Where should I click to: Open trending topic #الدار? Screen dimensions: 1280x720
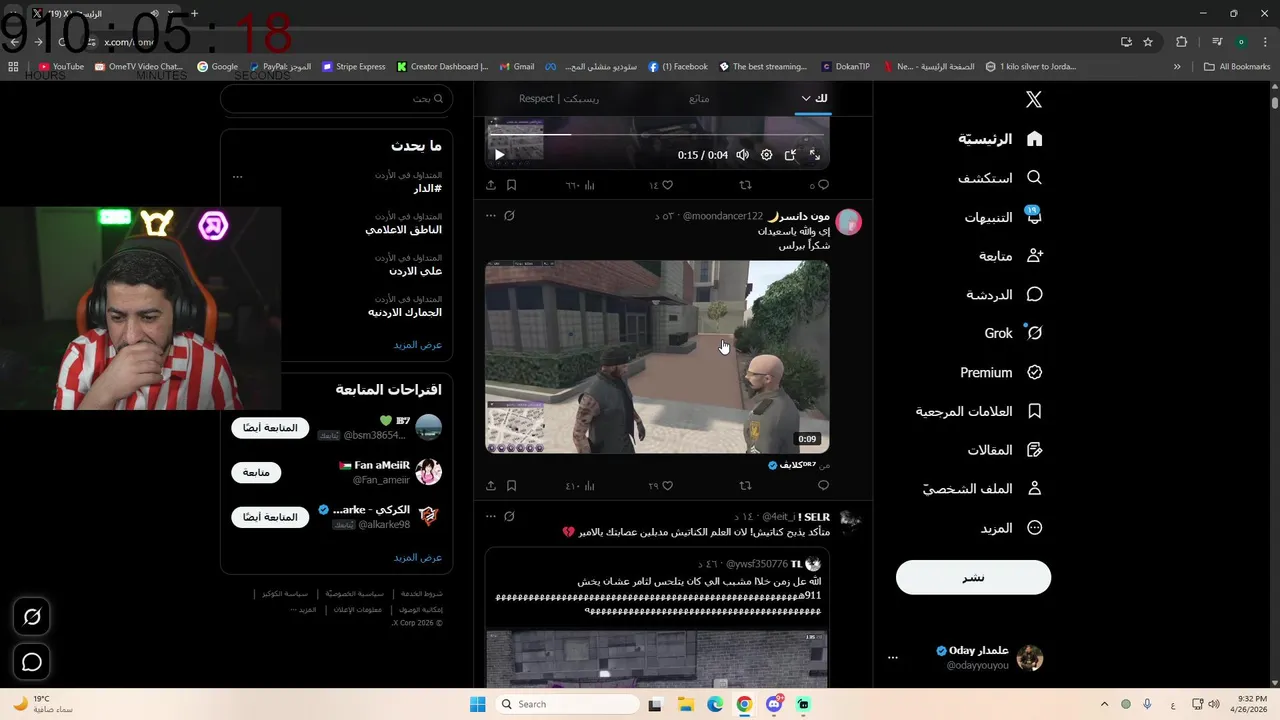click(427, 188)
